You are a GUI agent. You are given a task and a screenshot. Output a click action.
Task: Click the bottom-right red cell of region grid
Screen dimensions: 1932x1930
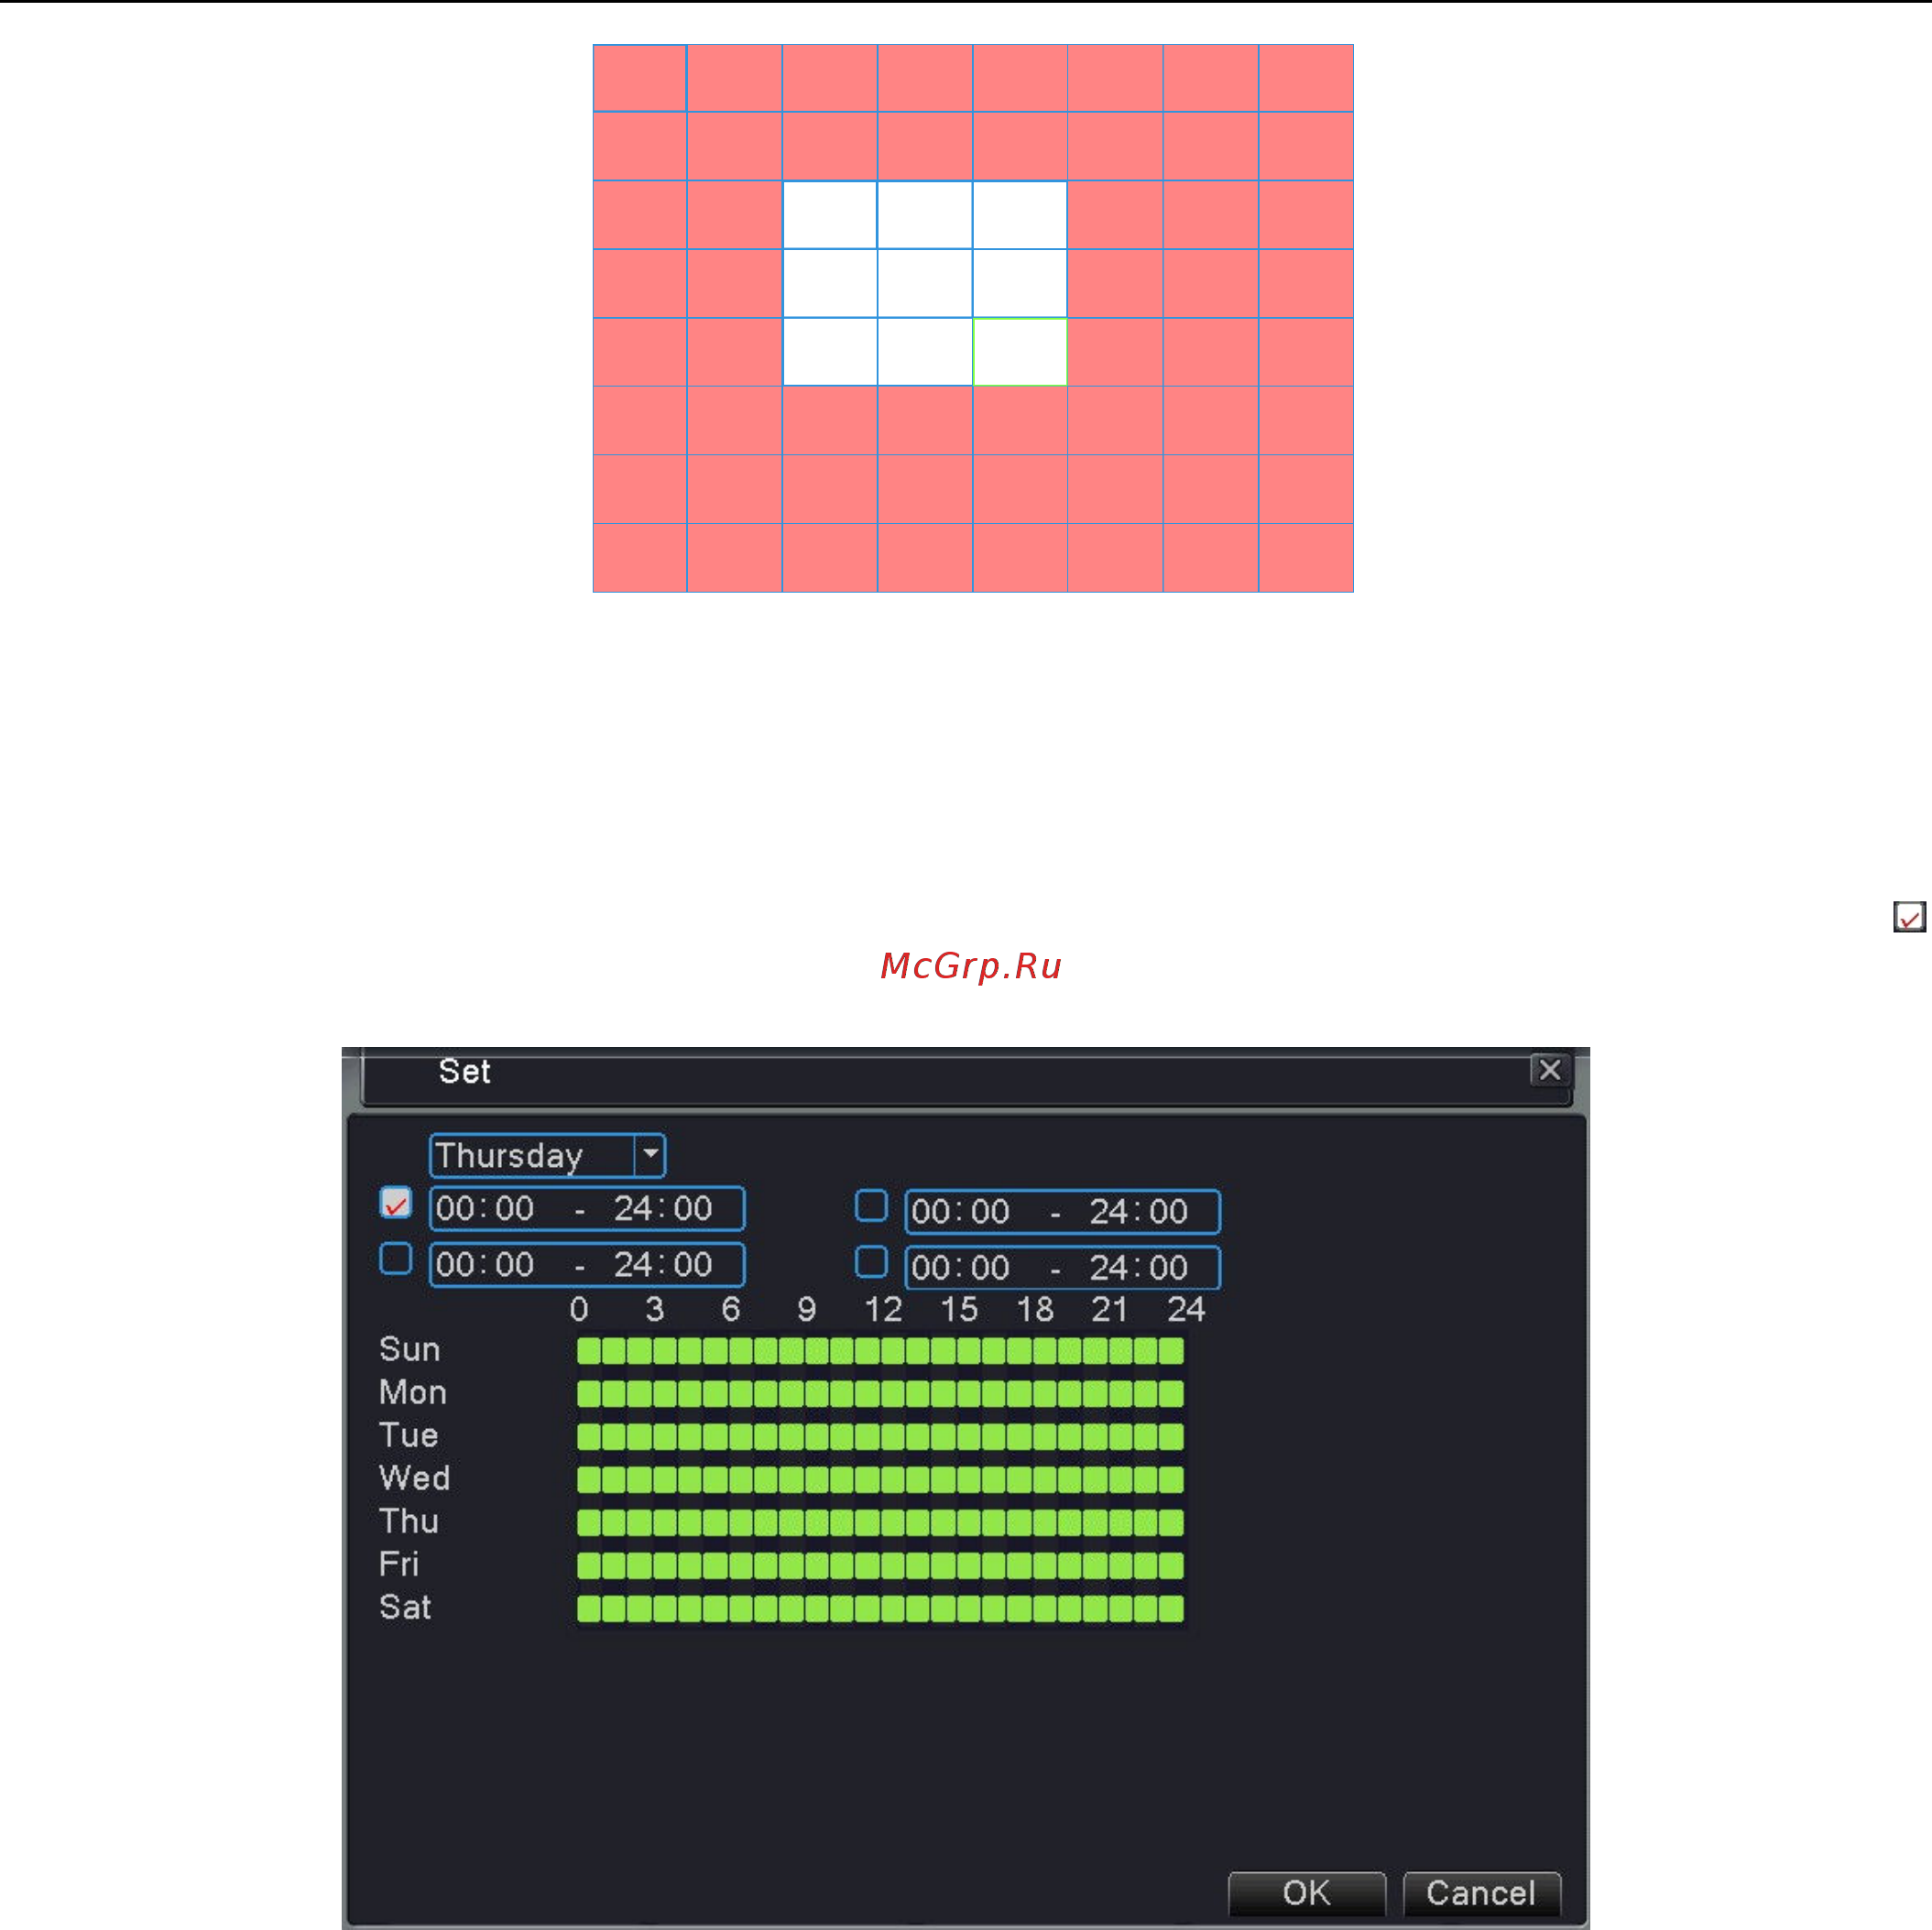(x=1305, y=557)
